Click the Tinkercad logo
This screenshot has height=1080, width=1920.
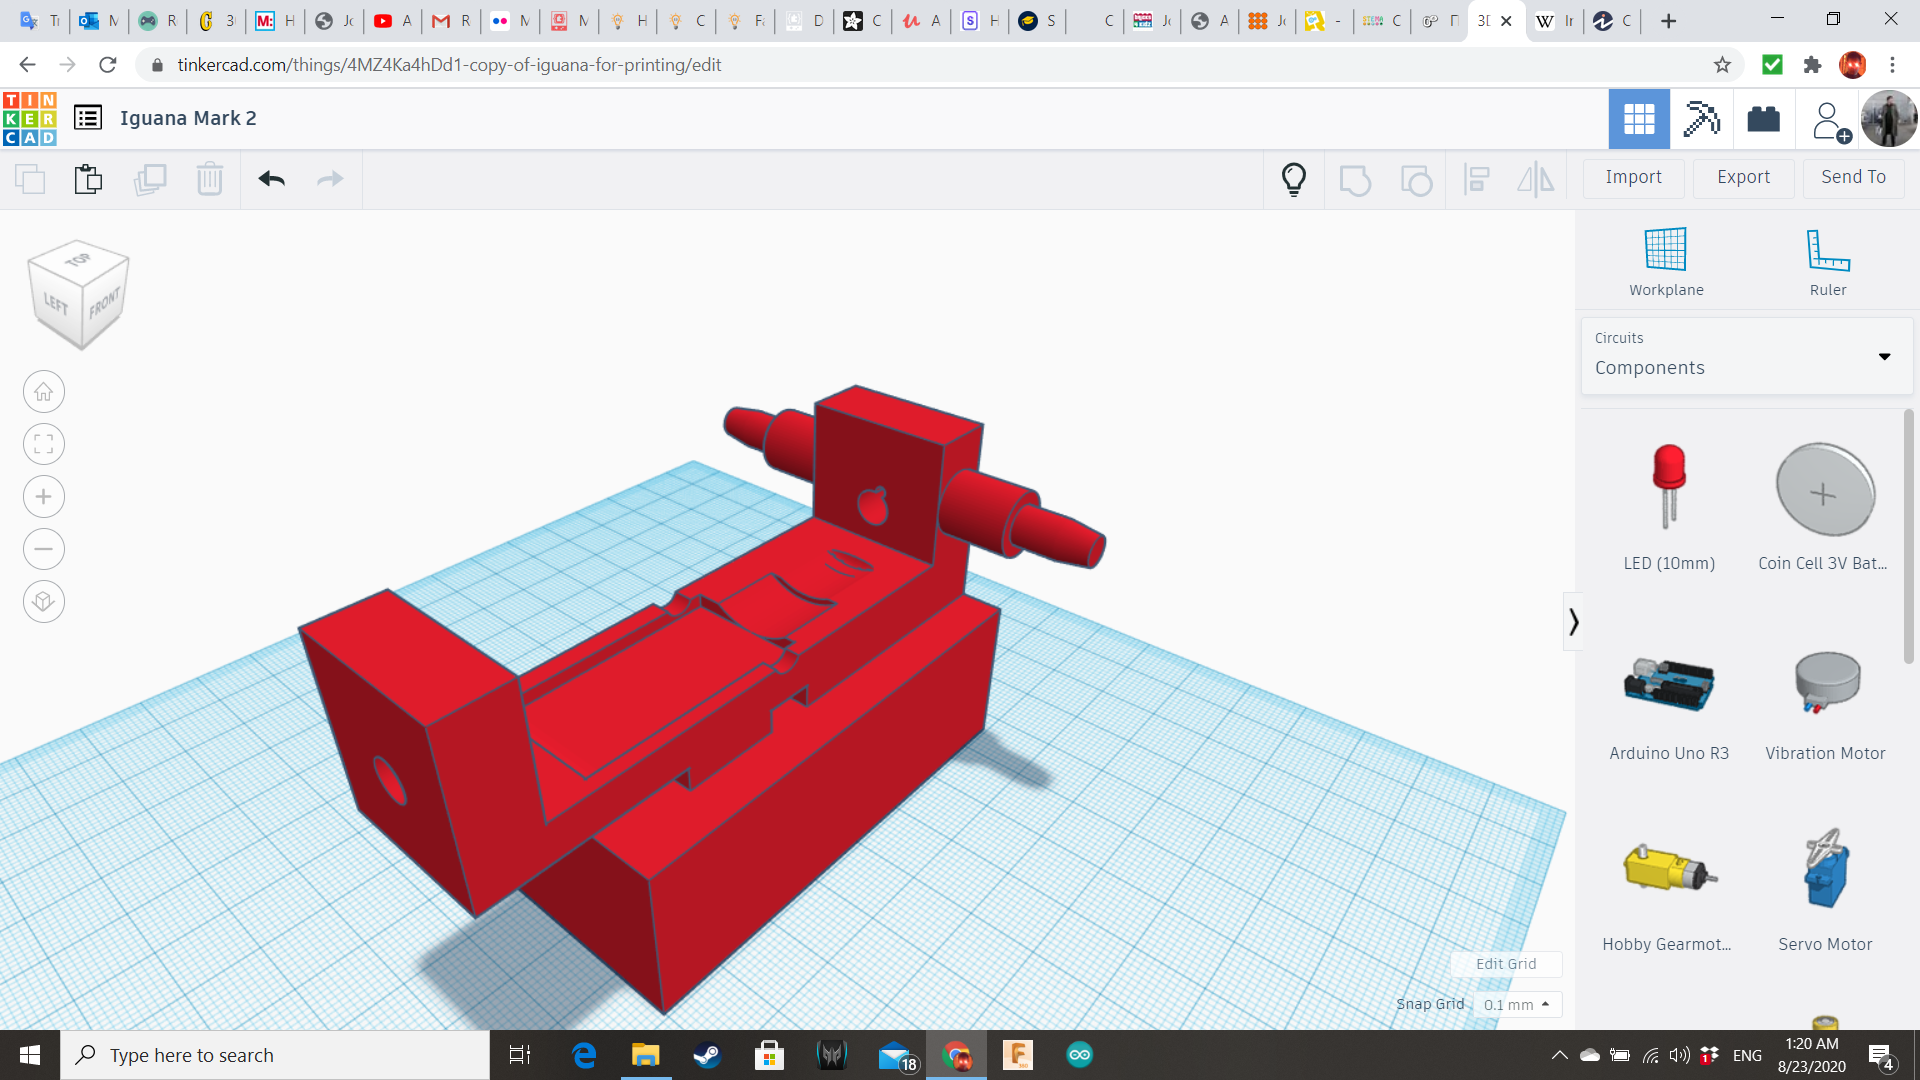pyautogui.click(x=29, y=118)
